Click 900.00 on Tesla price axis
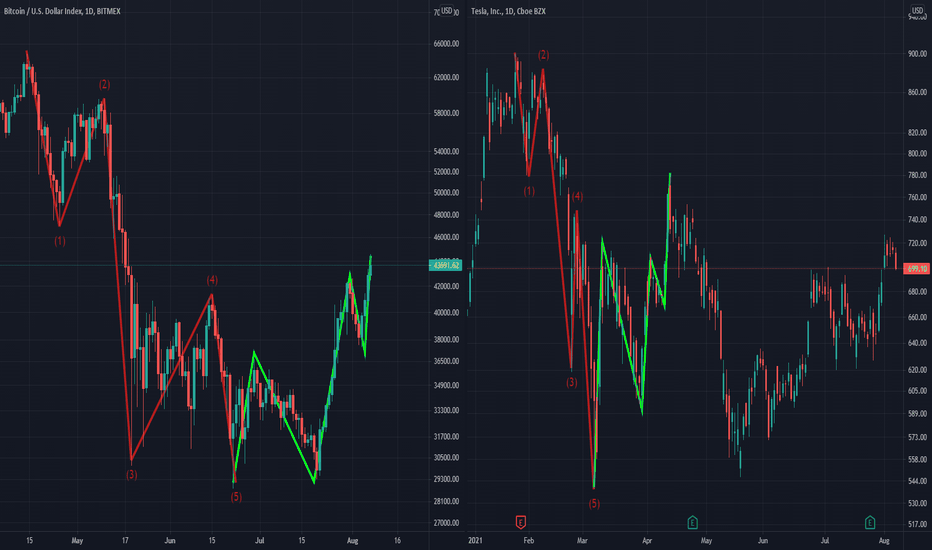932x550 pixels. coord(917,54)
